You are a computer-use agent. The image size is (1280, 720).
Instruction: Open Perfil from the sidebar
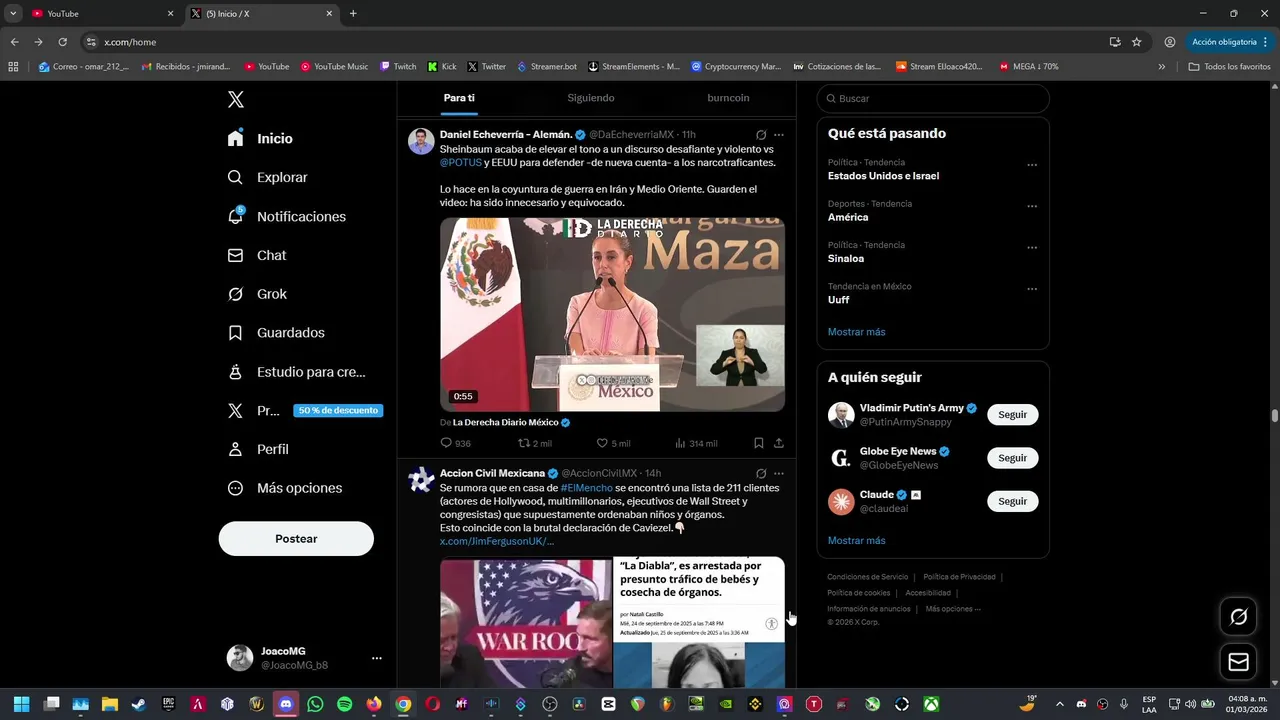tap(259, 449)
